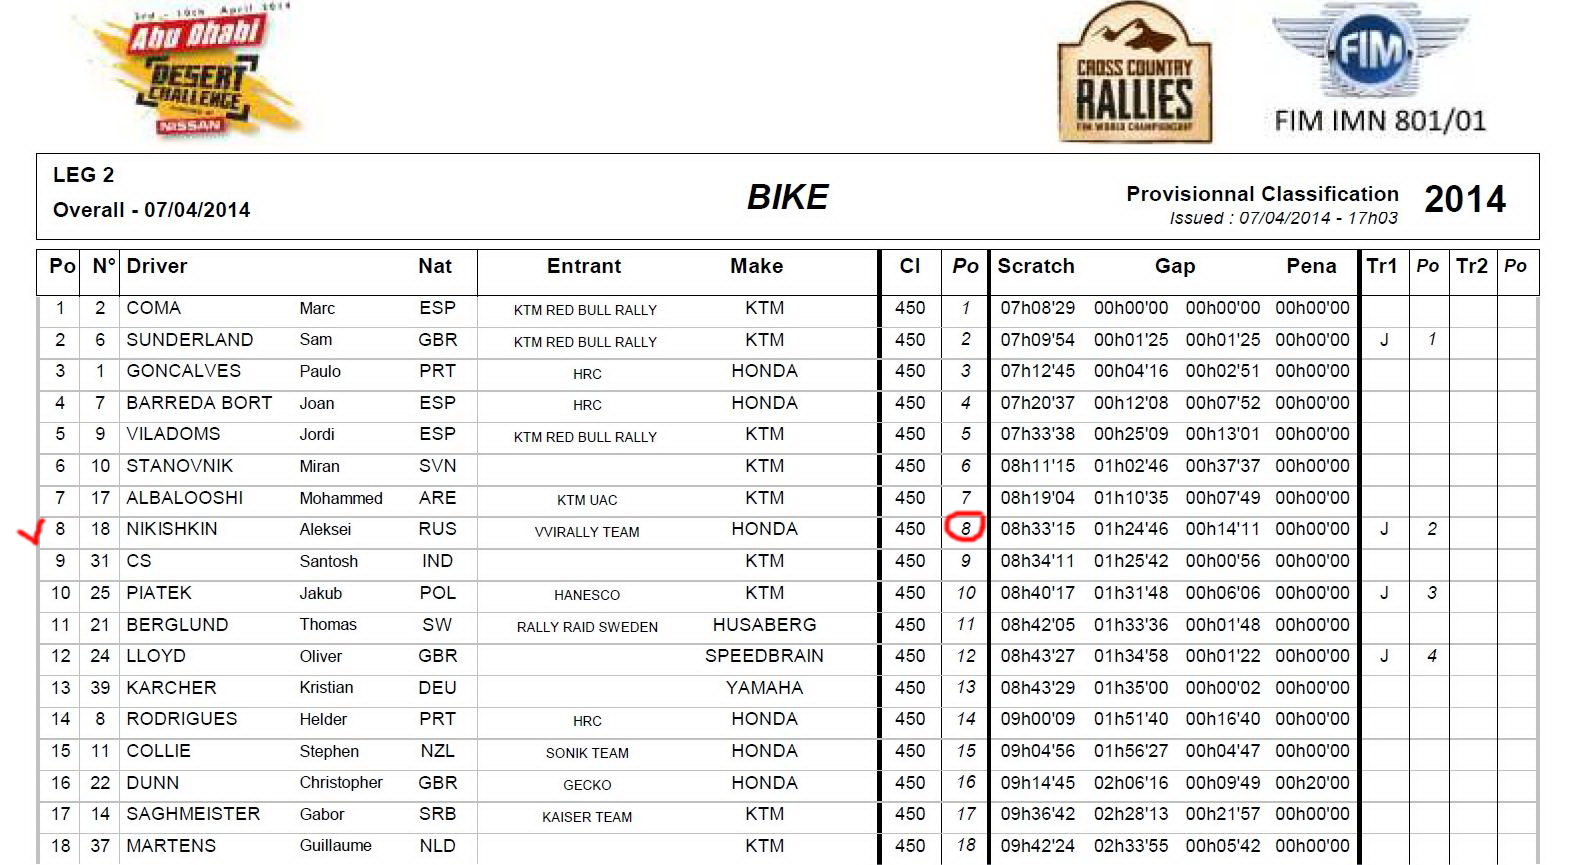The image size is (1574, 865).
Task: Click the red checkmark beside row 8
Action: [x=32, y=532]
